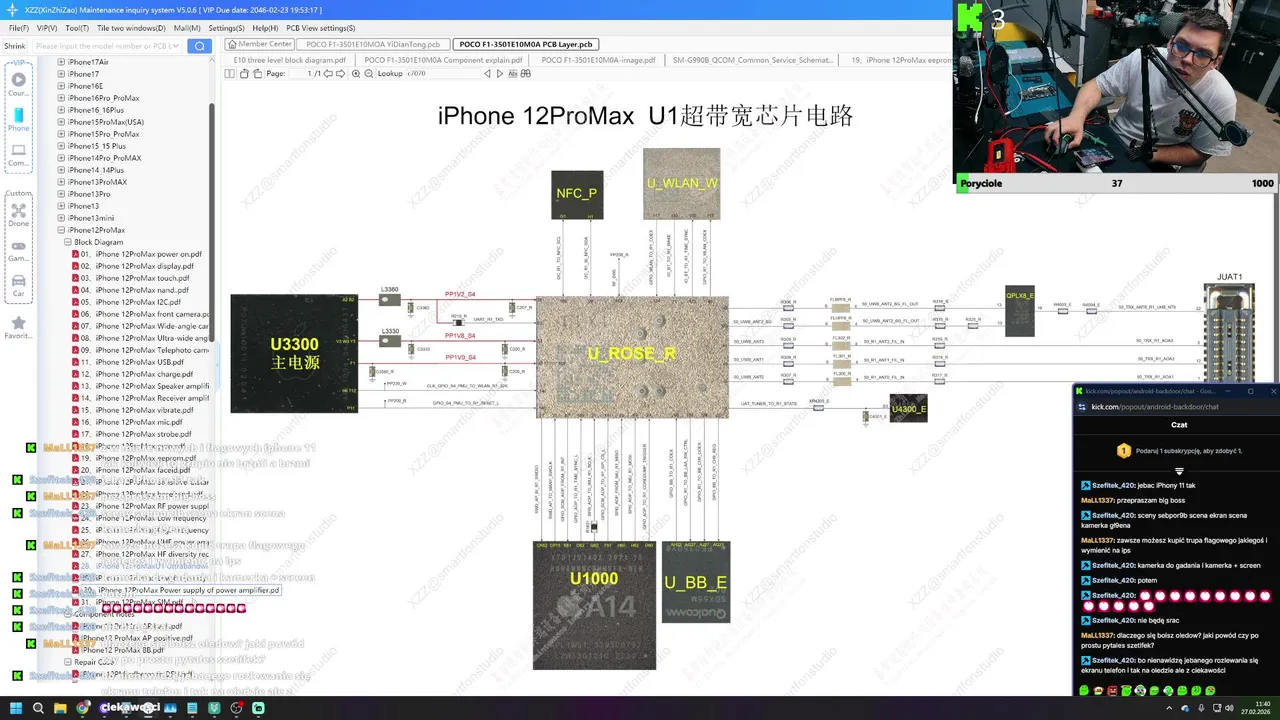Click the model number search field
The image size is (1280, 720).
(108, 46)
